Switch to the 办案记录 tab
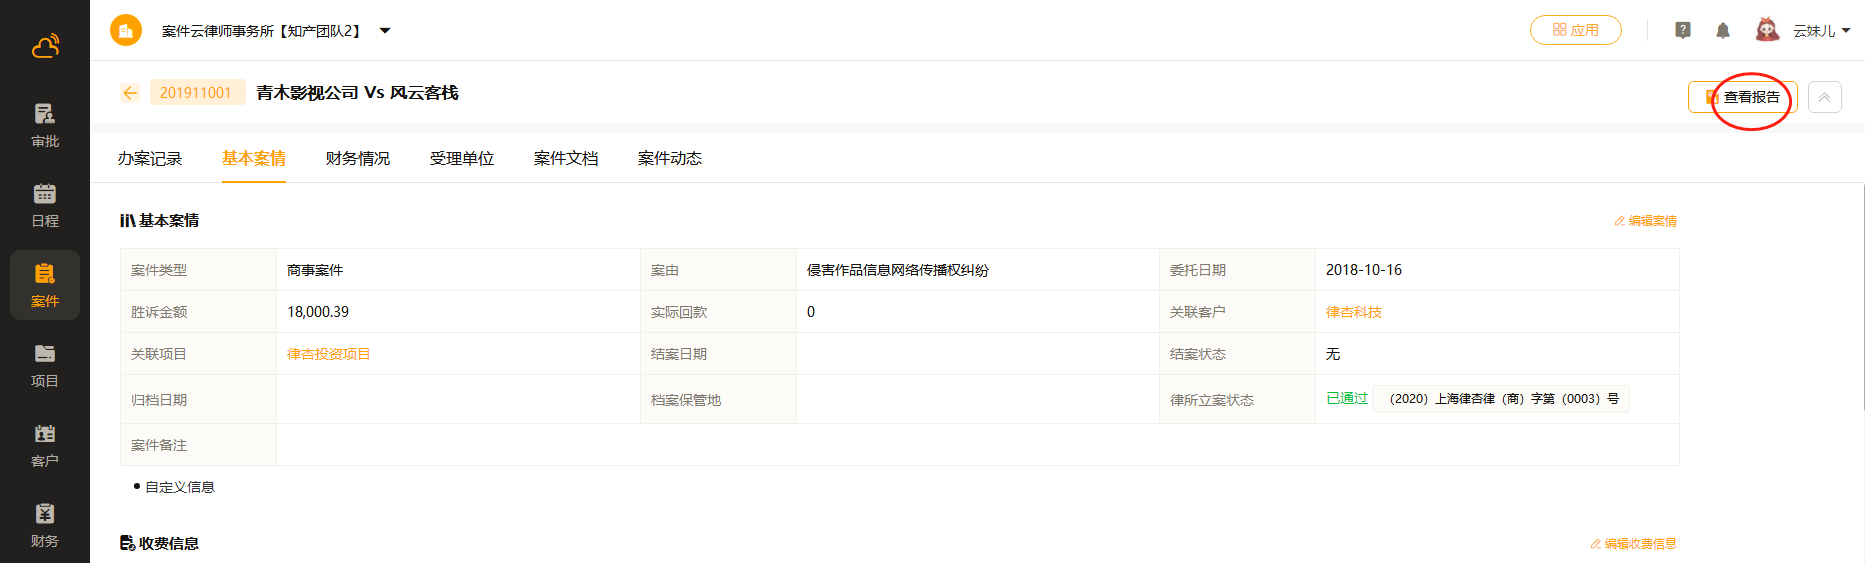 (x=150, y=159)
